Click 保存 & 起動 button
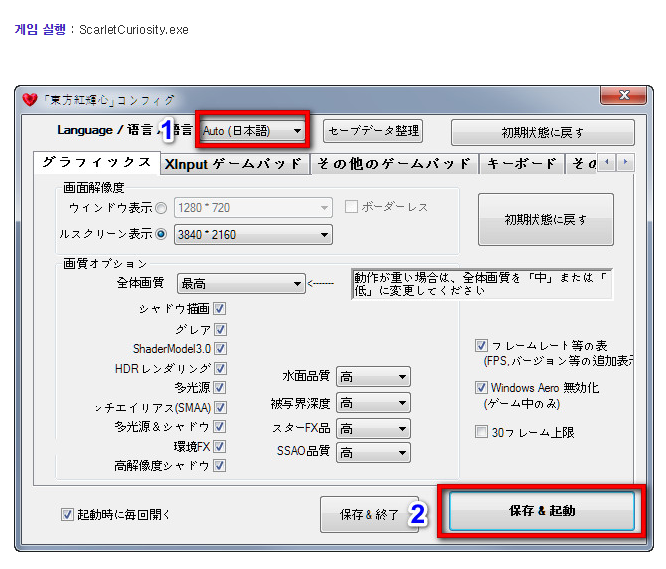Screen dimensions: 666x569 tap(542, 511)
